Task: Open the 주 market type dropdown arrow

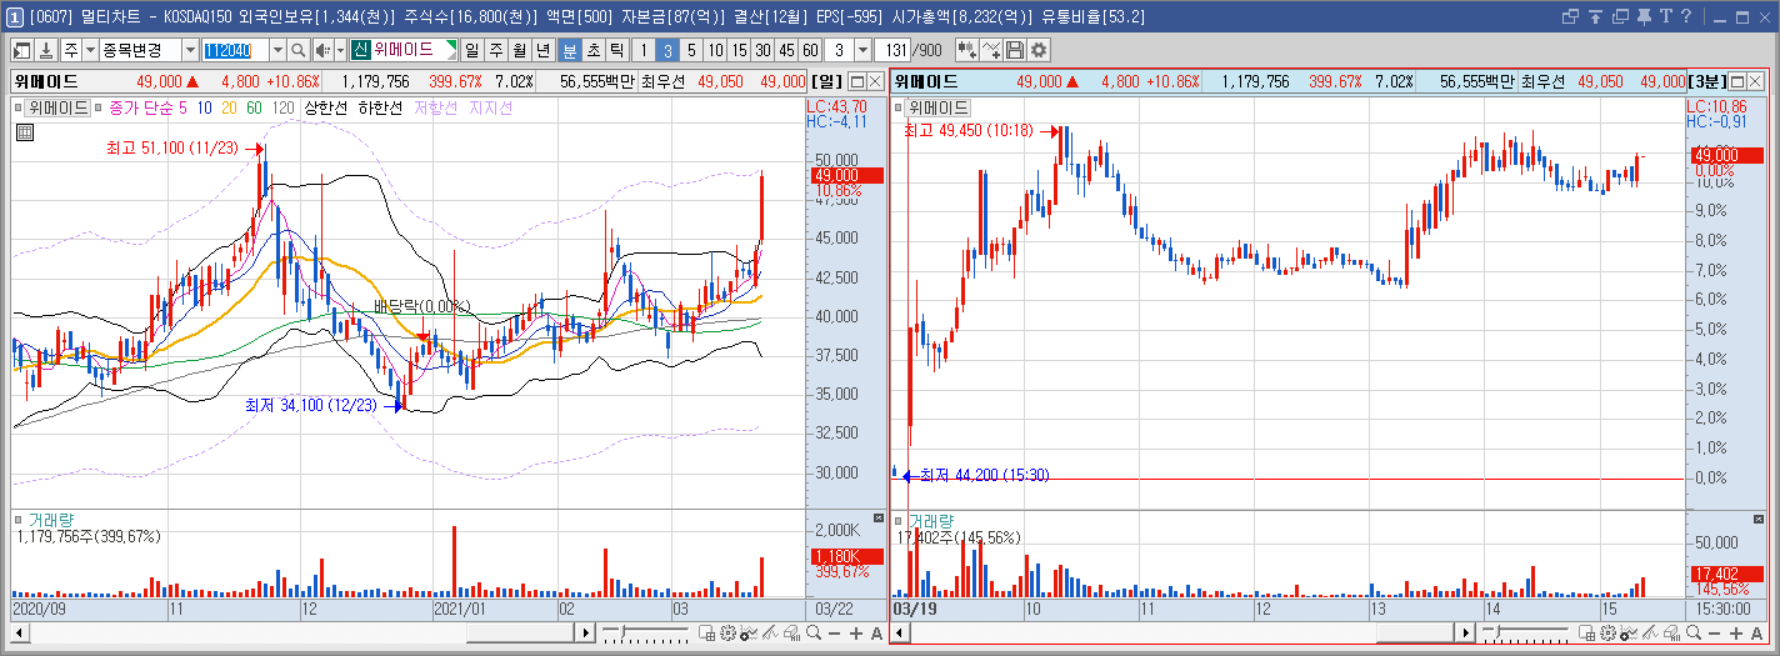Action: tap(90, 50)
